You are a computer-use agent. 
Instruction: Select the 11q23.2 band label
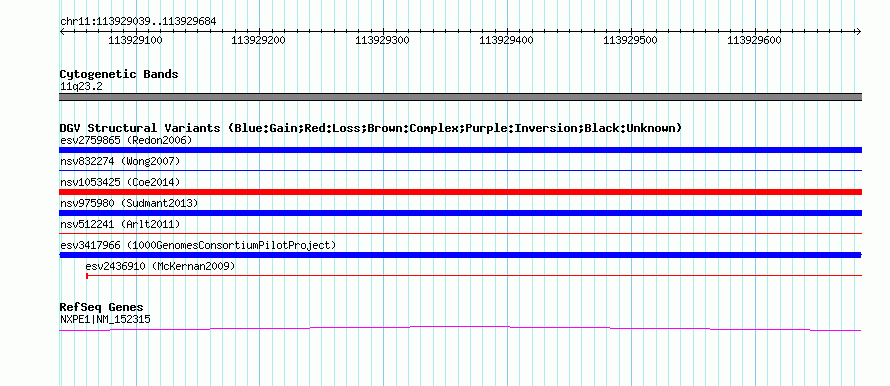coord(81,87)
